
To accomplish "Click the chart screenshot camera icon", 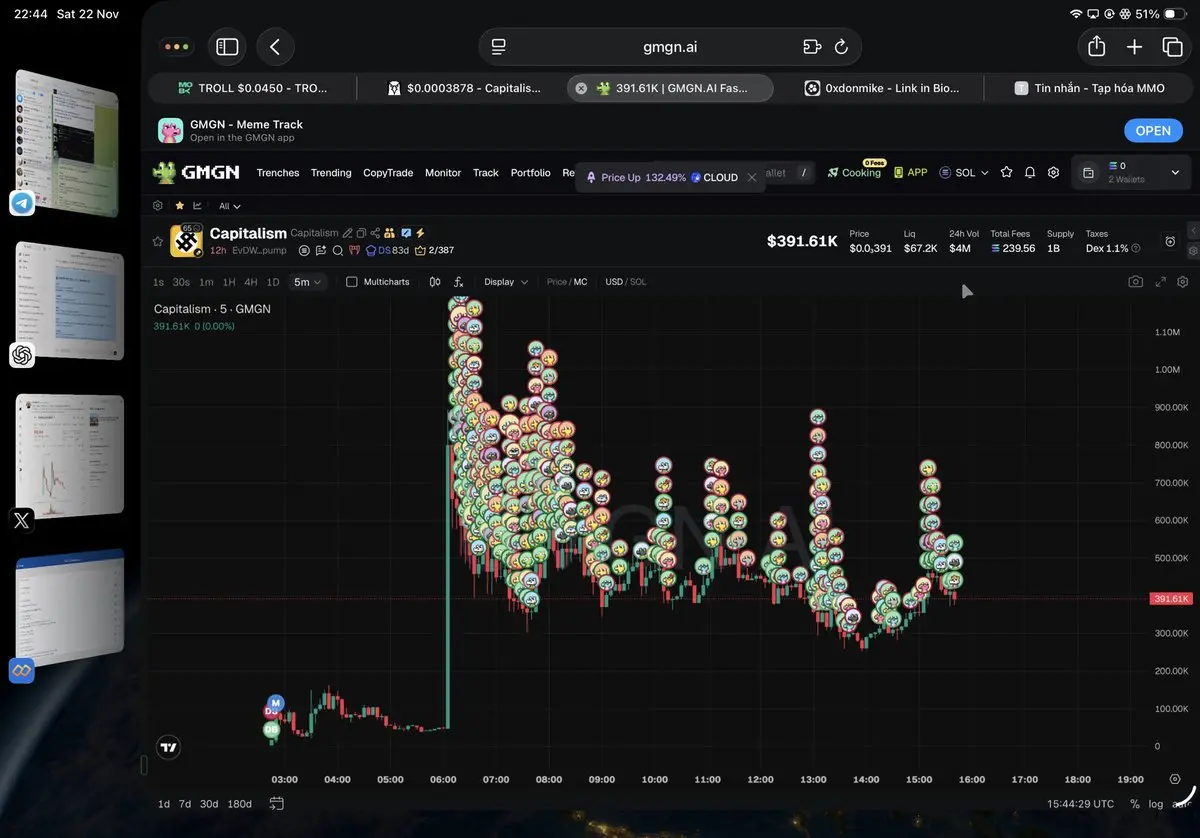I will (x=1135, y=282).
